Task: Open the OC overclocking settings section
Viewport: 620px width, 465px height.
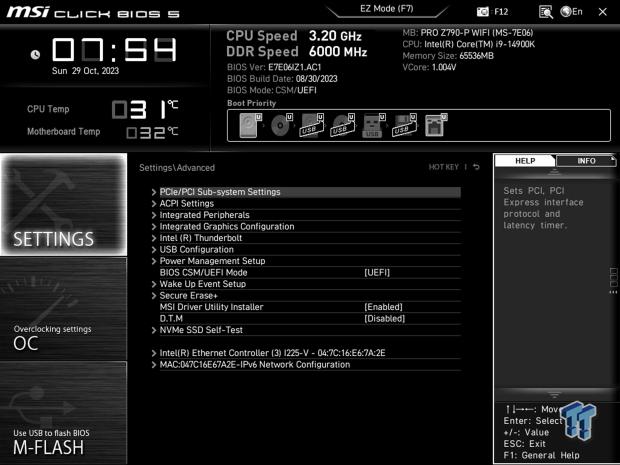Action: tap(64, 309)
